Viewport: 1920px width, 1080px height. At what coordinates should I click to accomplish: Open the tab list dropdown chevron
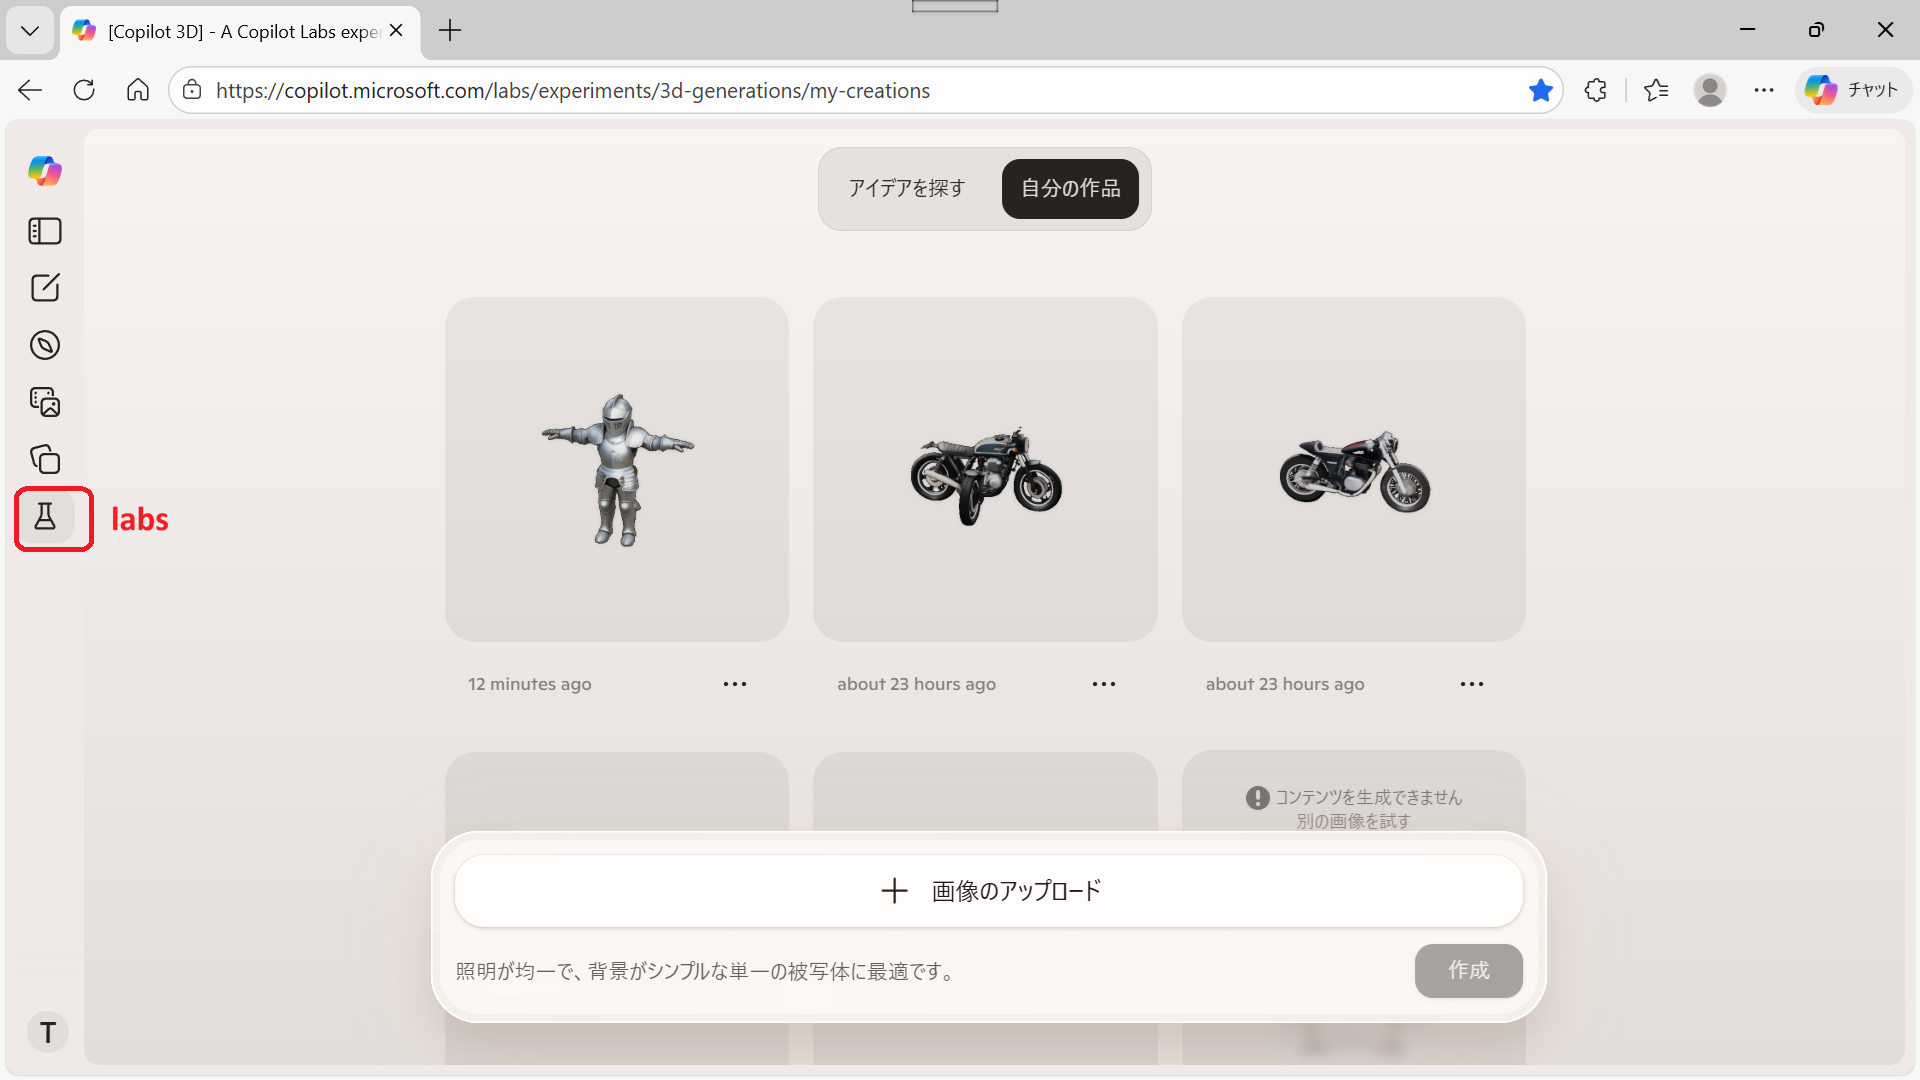click(x=30, y=30)
